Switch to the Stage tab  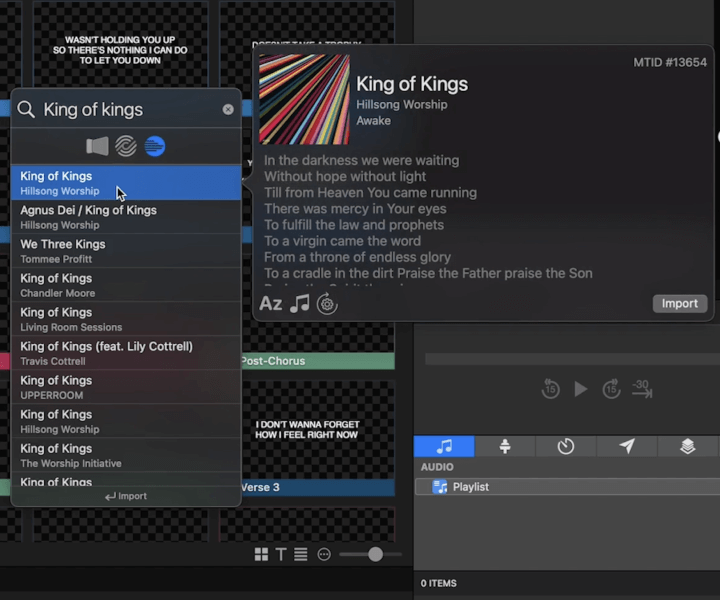(x=505, y=446)
